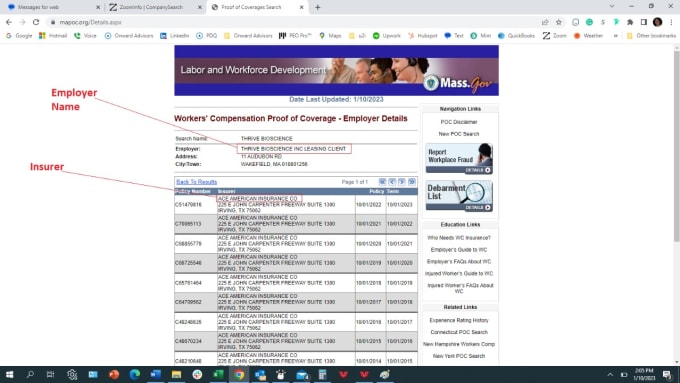Image resolution: width=680 pixels, height=383 pixels.
Task: Open New York POC Search link
Action: click(x=459, y=356)
